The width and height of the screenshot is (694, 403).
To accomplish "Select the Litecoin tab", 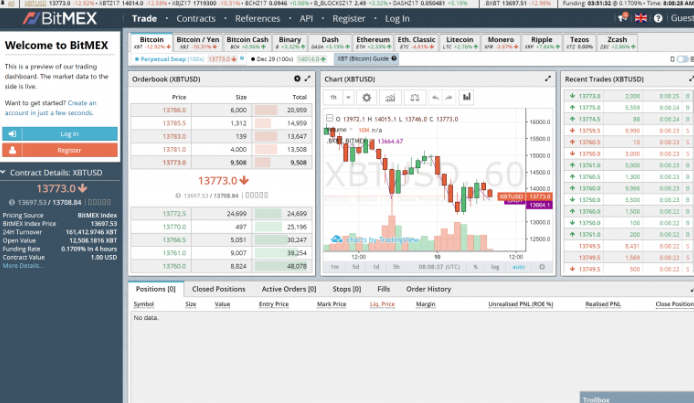I will (459, 42).
